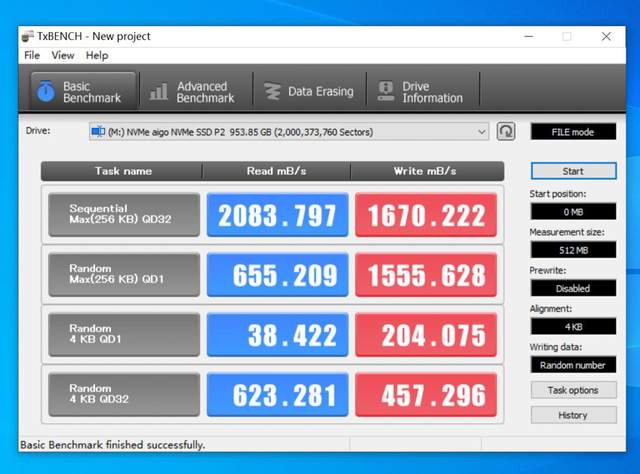Image resolution: width=640 pixels, height=474 pixels.
Task: Click the Measurement size 512 MB field
Action: (x=573, y=250)
